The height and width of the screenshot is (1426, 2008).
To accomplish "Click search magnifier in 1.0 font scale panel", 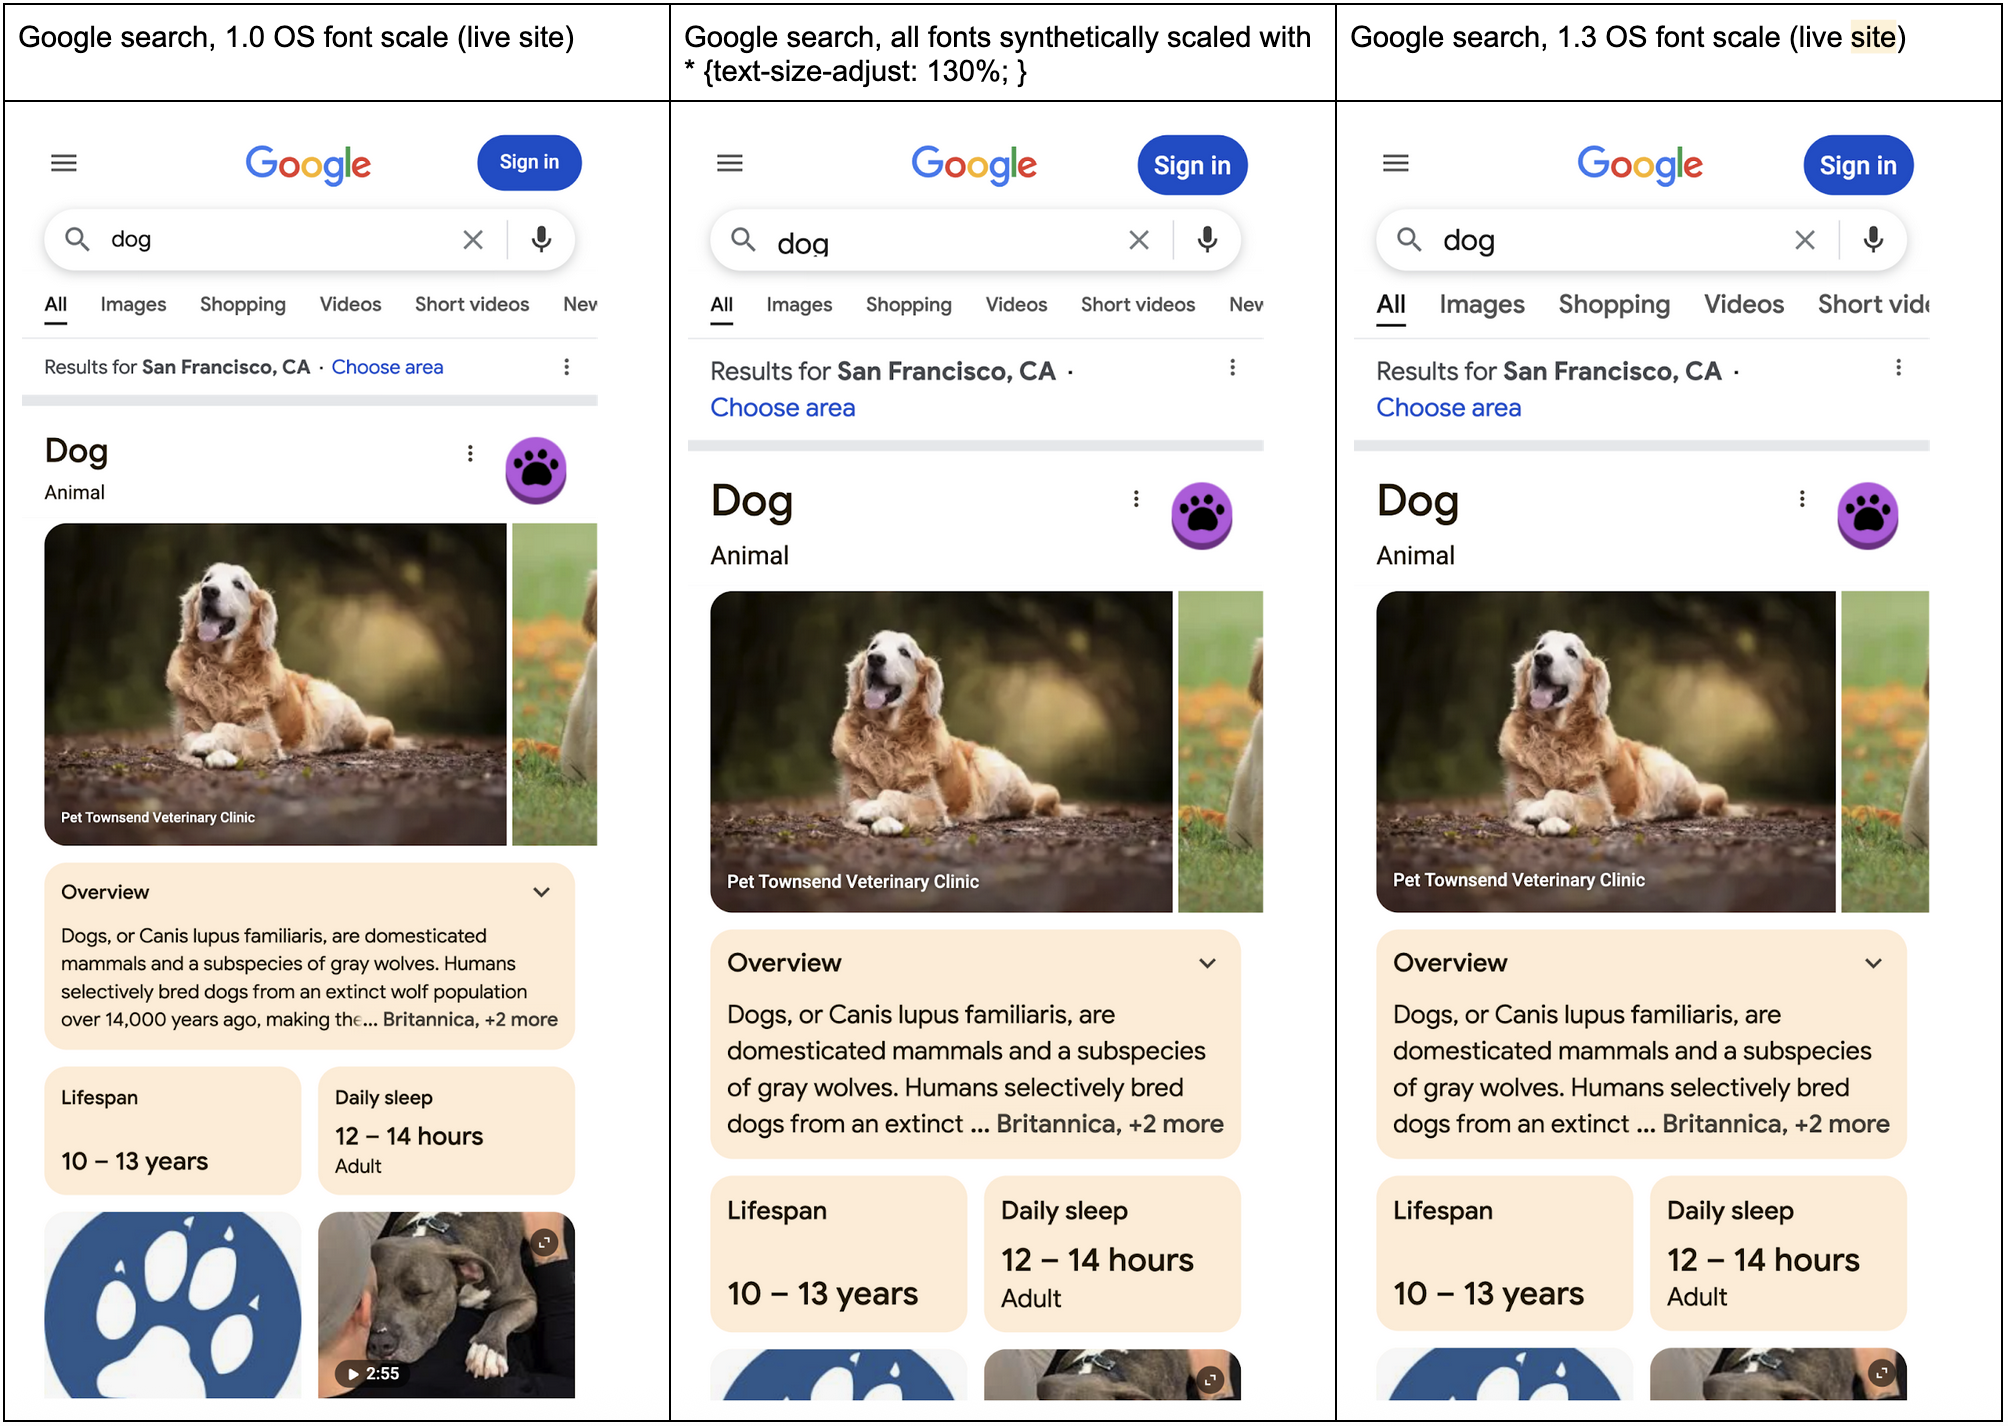I will tap(77, 239).
